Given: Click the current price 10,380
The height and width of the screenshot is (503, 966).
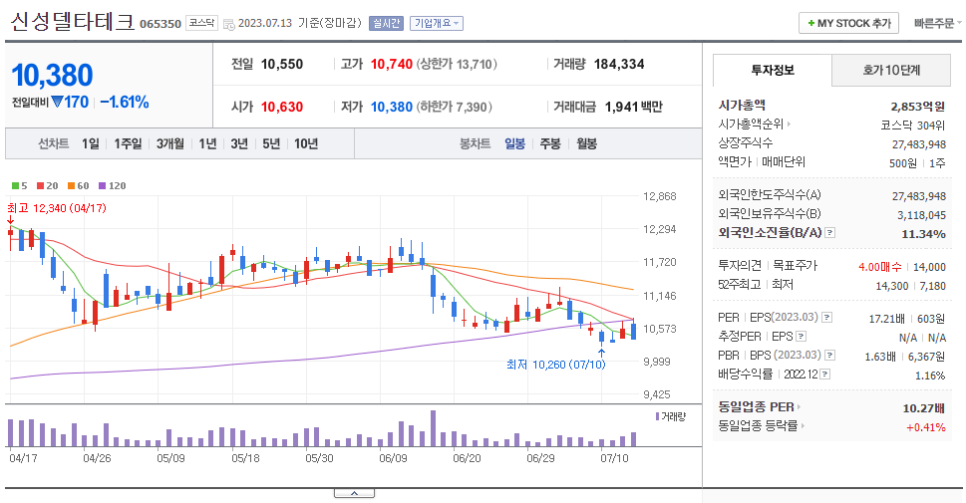Looking at the screenshot, I should 52,76.
